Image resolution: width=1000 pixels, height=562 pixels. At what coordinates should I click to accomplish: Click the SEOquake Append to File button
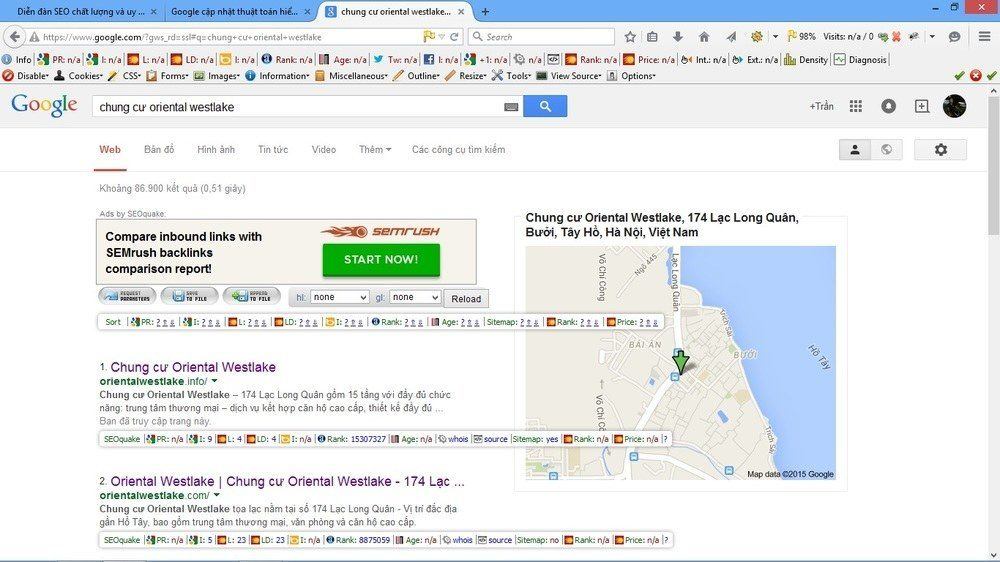click(x=251, y=297)
